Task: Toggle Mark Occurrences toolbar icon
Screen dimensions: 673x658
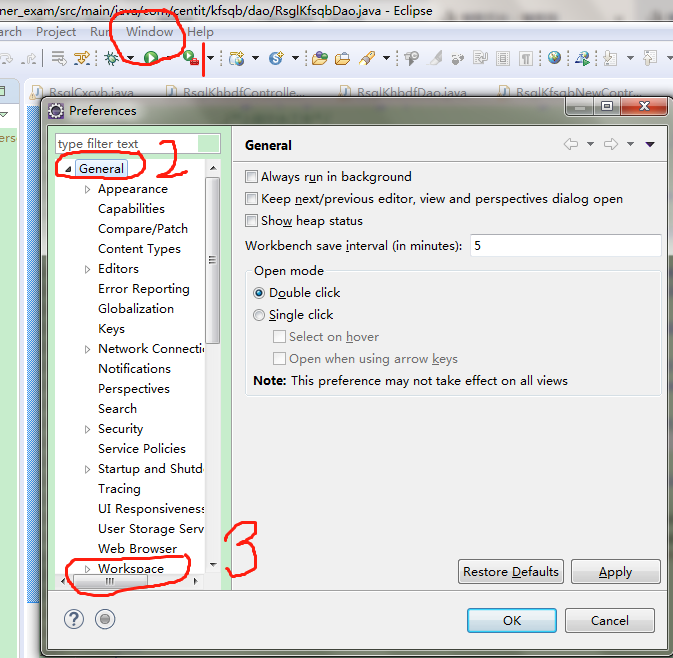Action: pos(436,58)
